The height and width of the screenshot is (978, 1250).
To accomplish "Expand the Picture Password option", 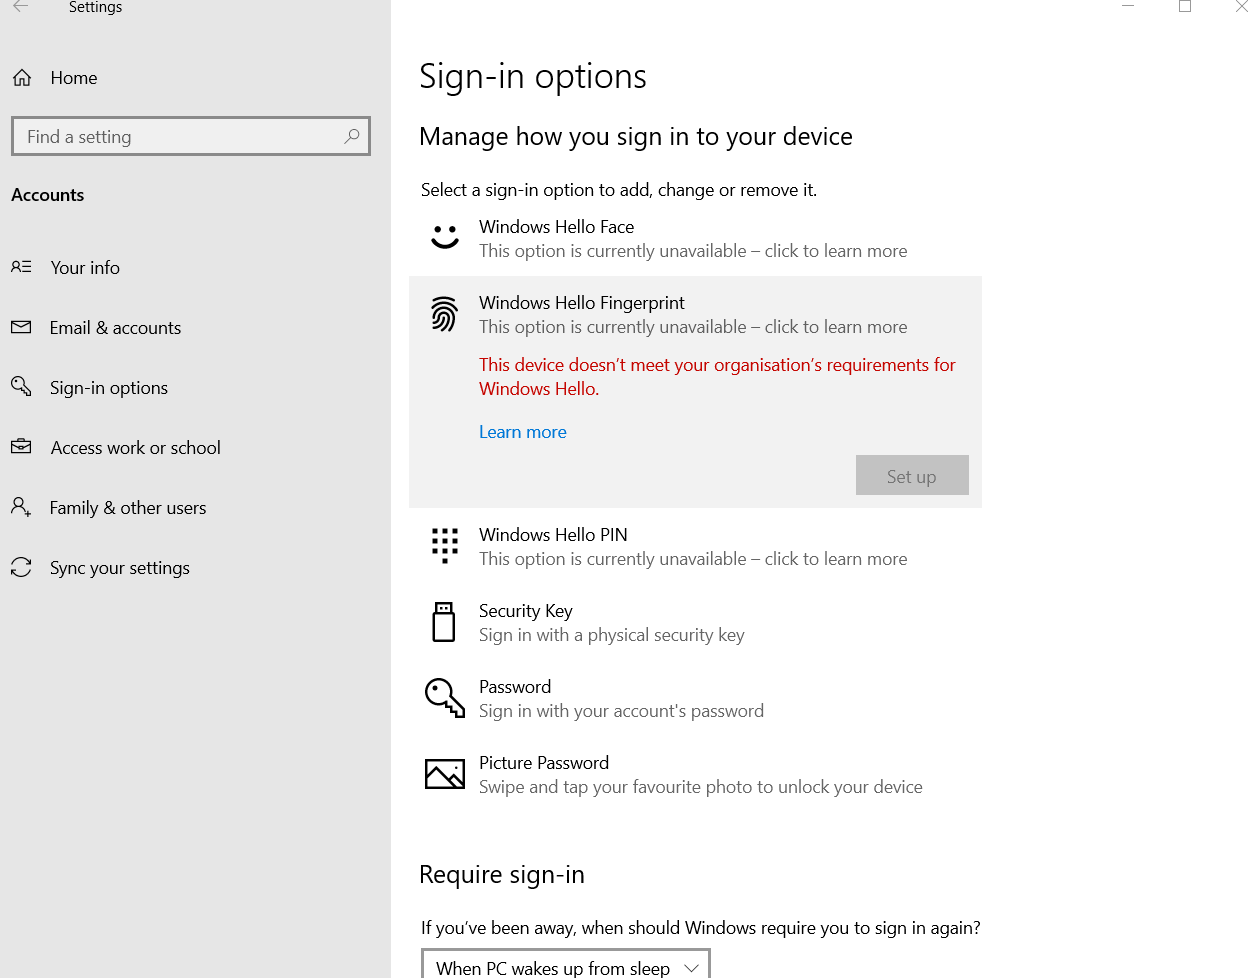I will click(x=695, y=775).
